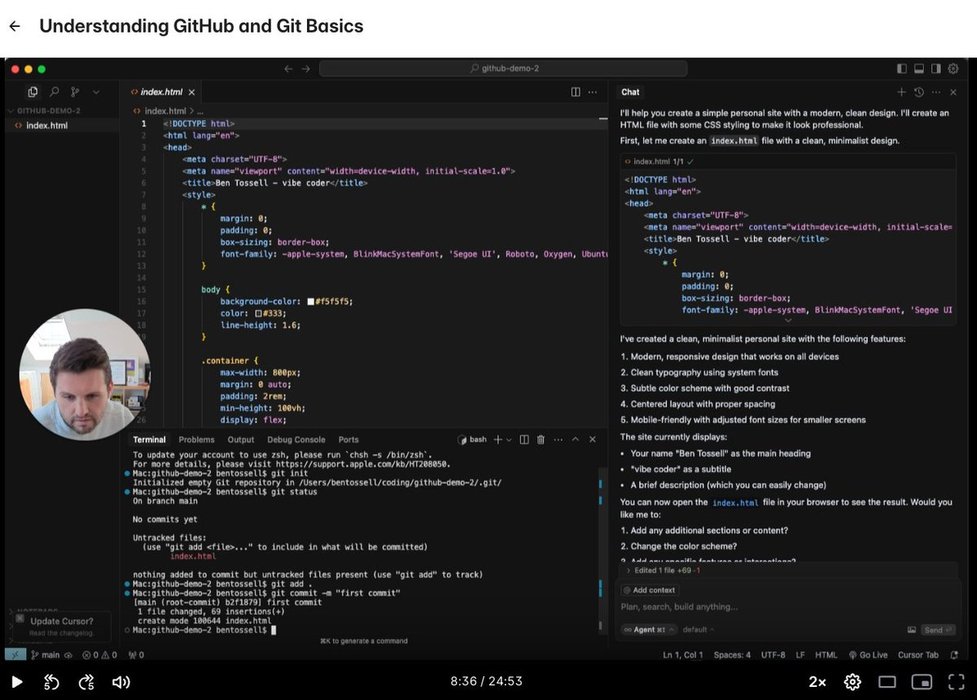Open chat panel more options
This screenshot has width=977, height=700.
[936, 92]
